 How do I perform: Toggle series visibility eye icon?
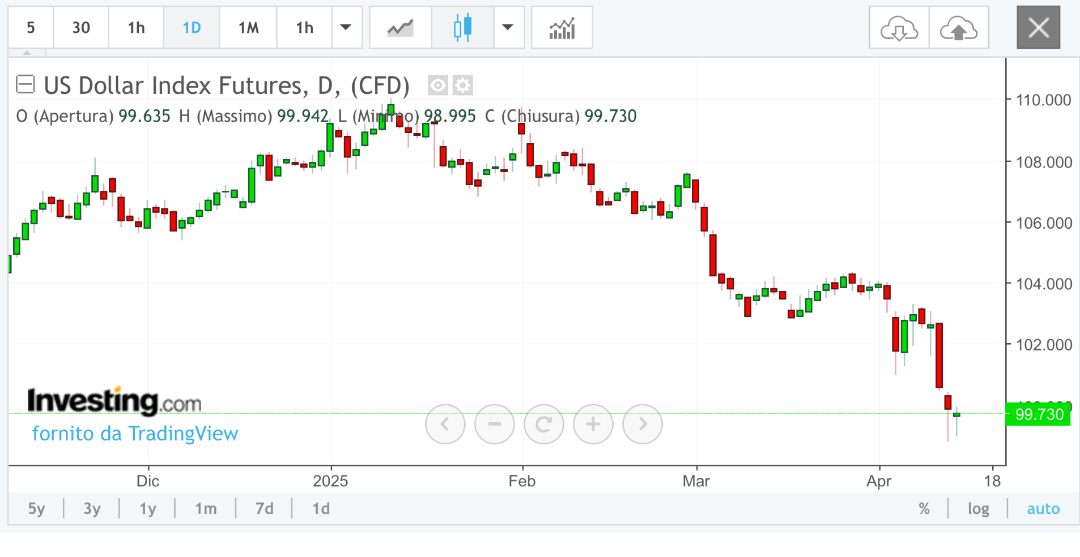click(438, 86)
